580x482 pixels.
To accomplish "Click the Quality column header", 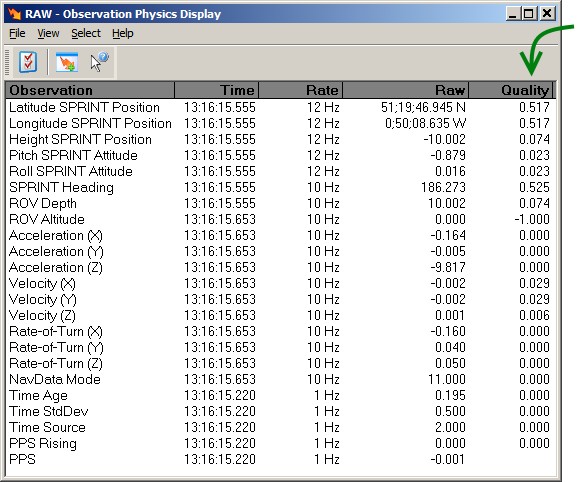I will point(510,90).
